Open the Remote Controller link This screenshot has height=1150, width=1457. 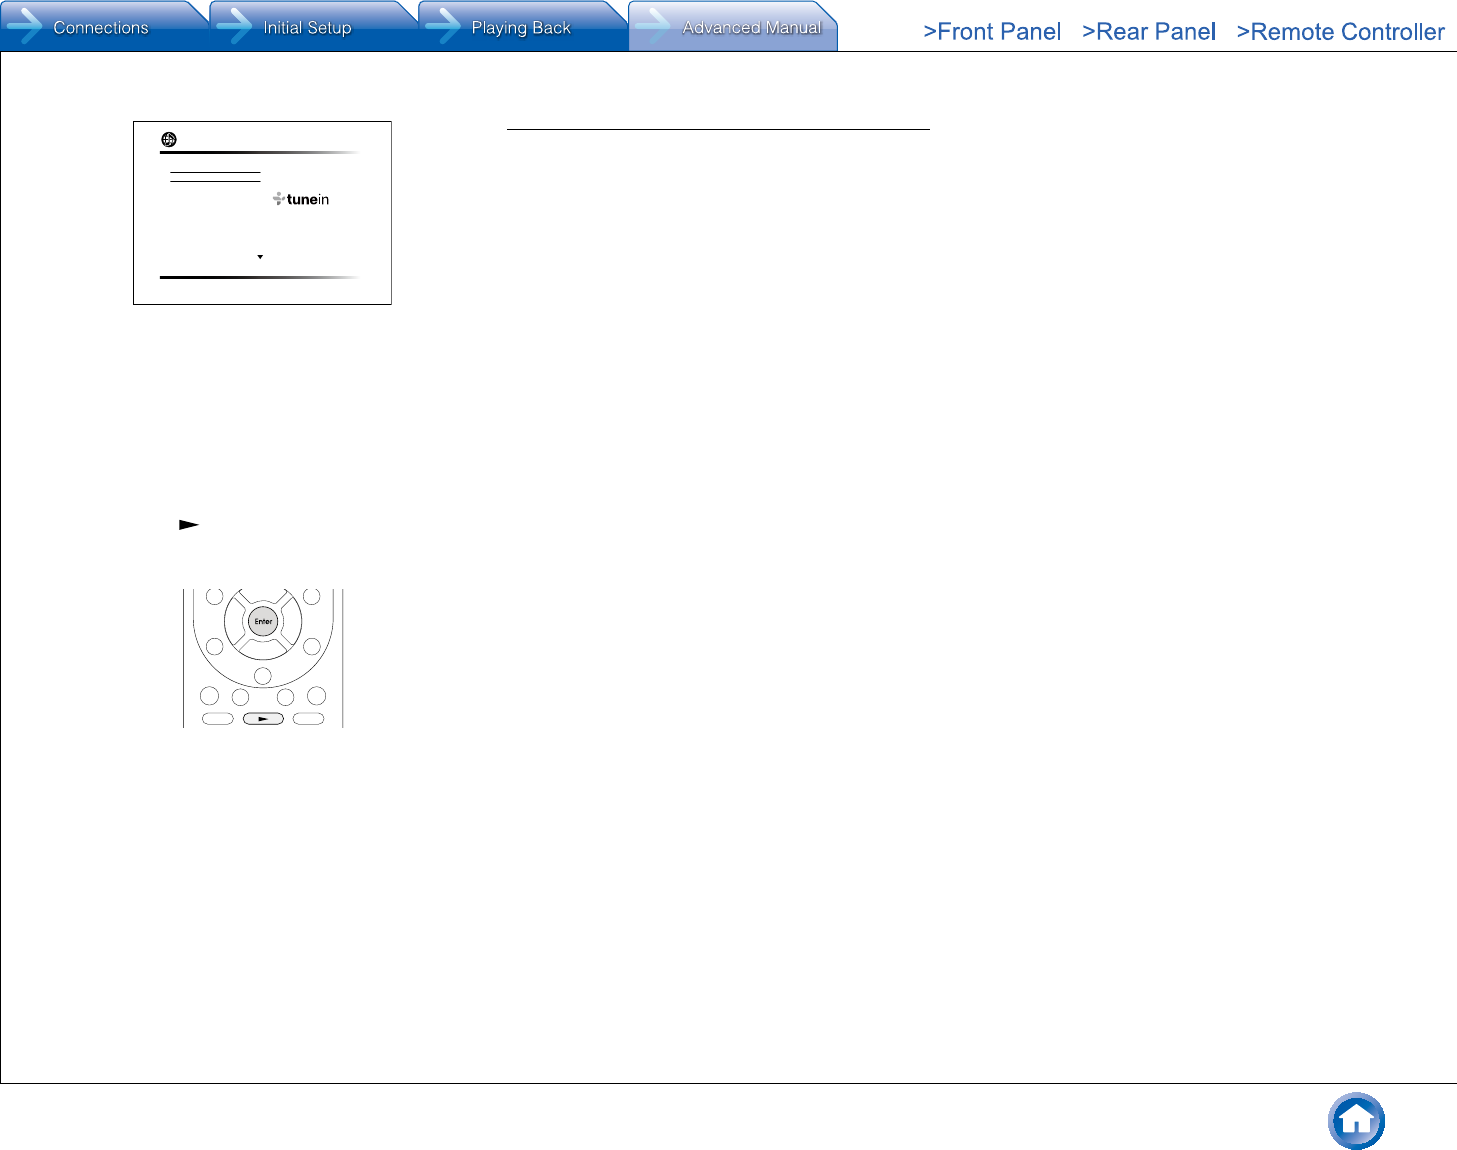(1340, 32)
